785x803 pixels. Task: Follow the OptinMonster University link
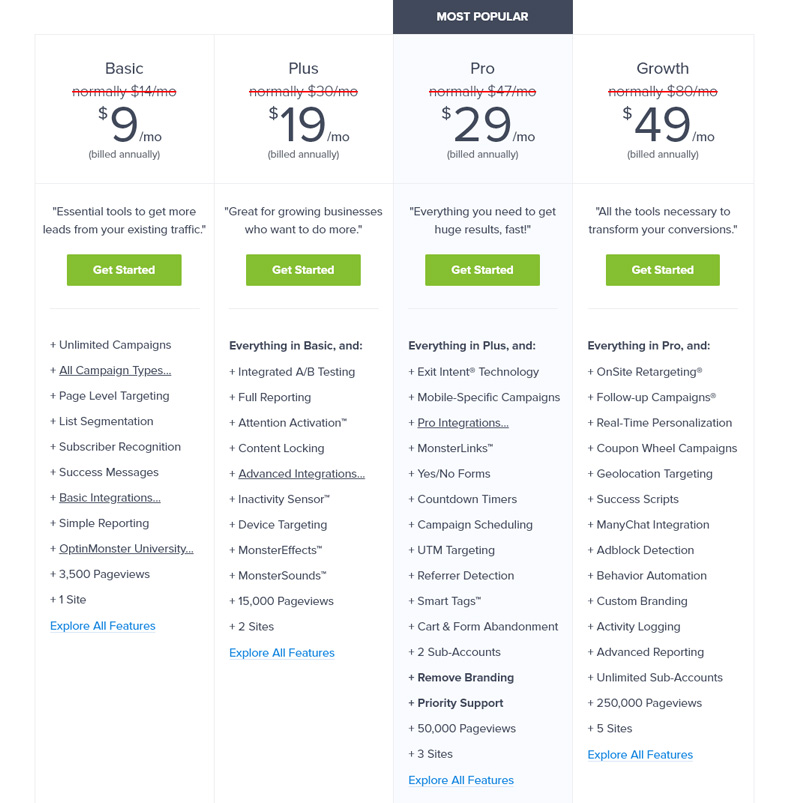(126, 549)
